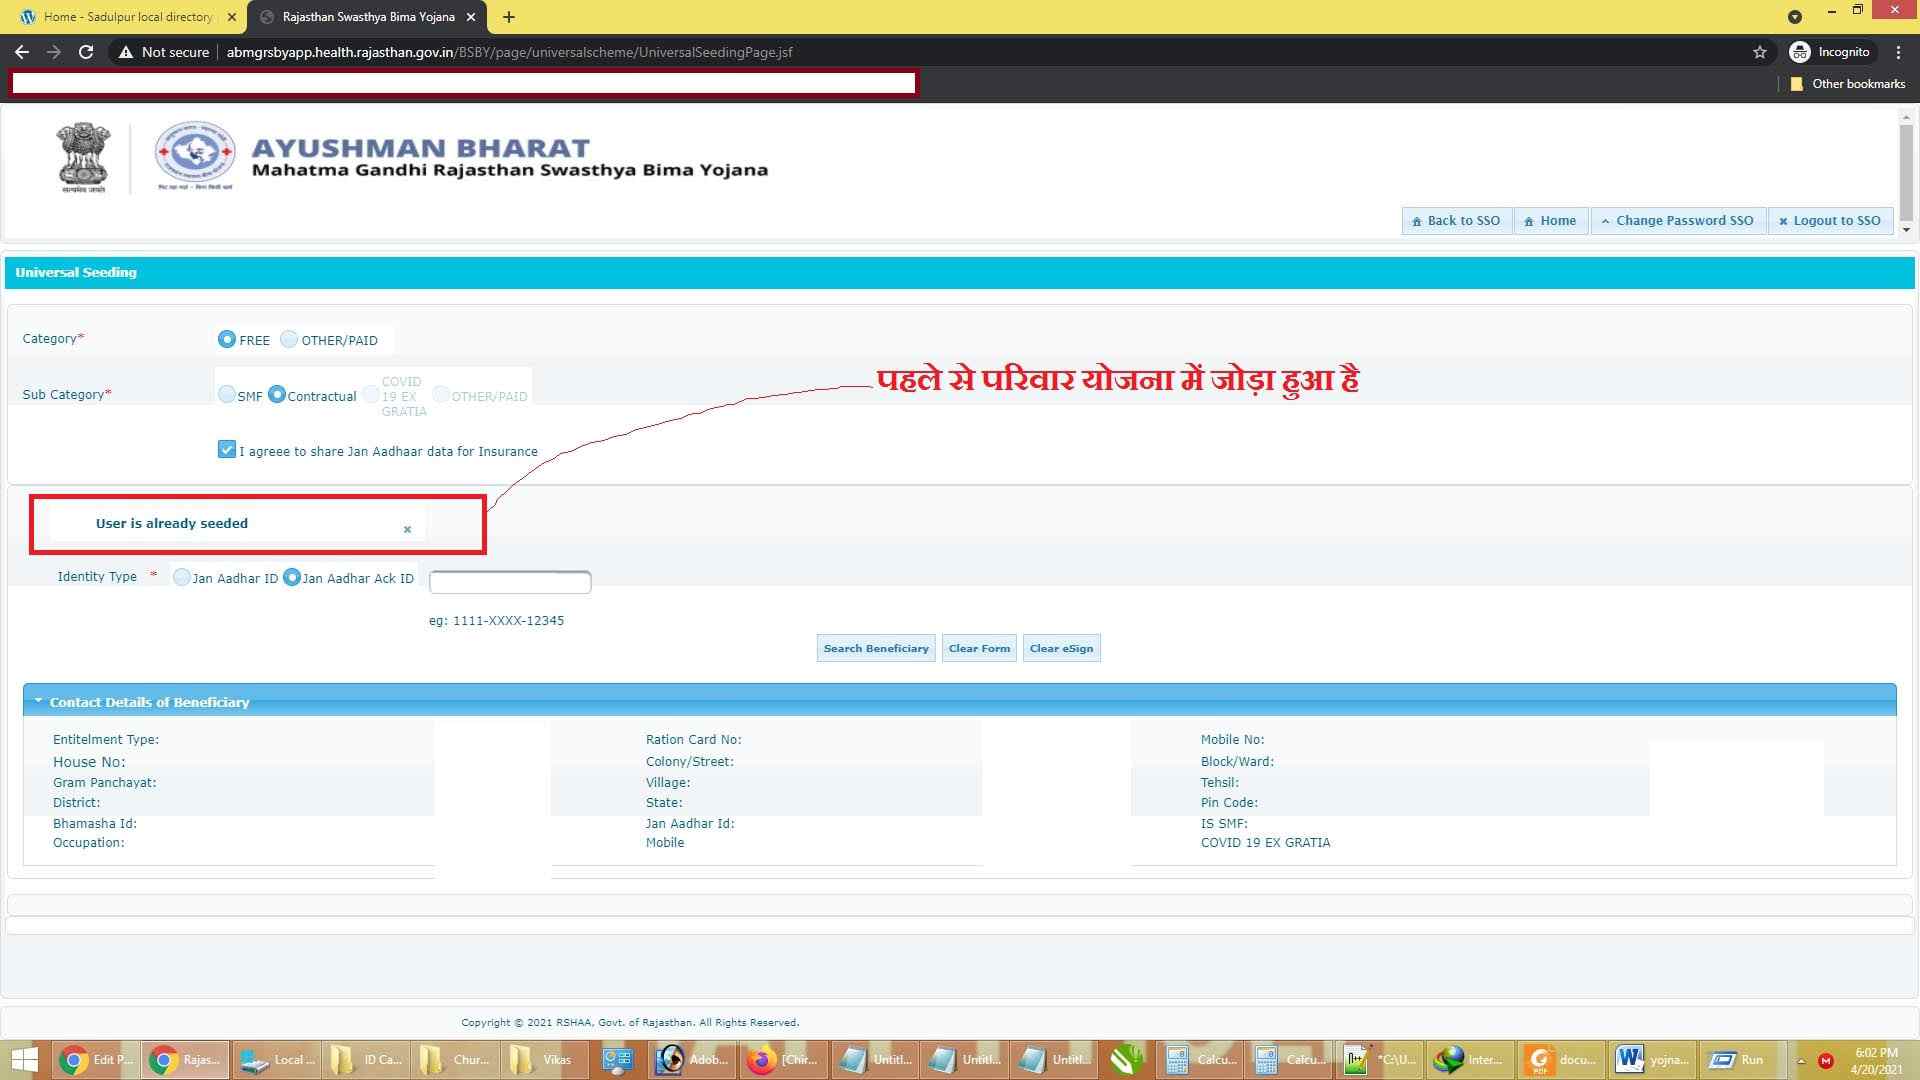Image resolution: width=1920 pixels, height=1080 pixels.
Task: Open the 'Chur...' folder in taskbar
Action: 457,1060
